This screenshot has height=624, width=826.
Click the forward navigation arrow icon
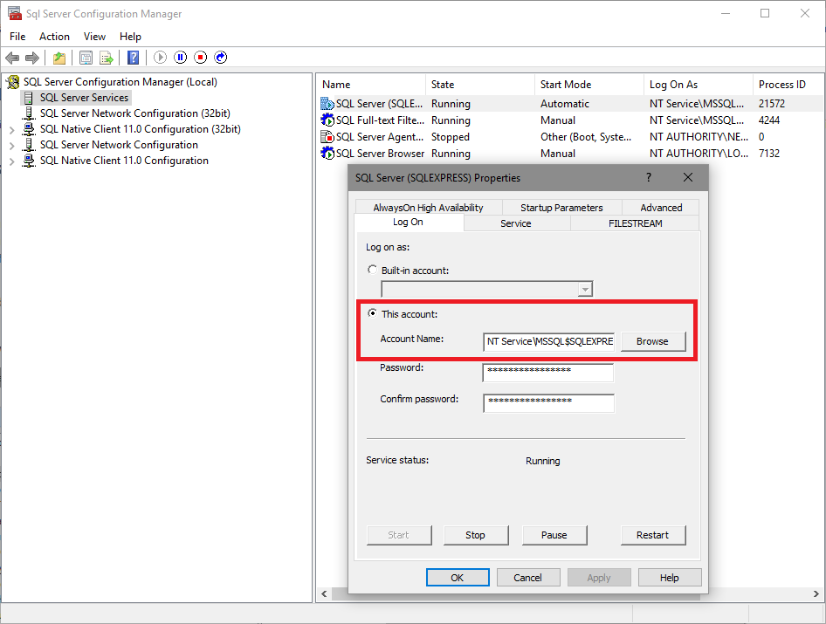(31, 57)
